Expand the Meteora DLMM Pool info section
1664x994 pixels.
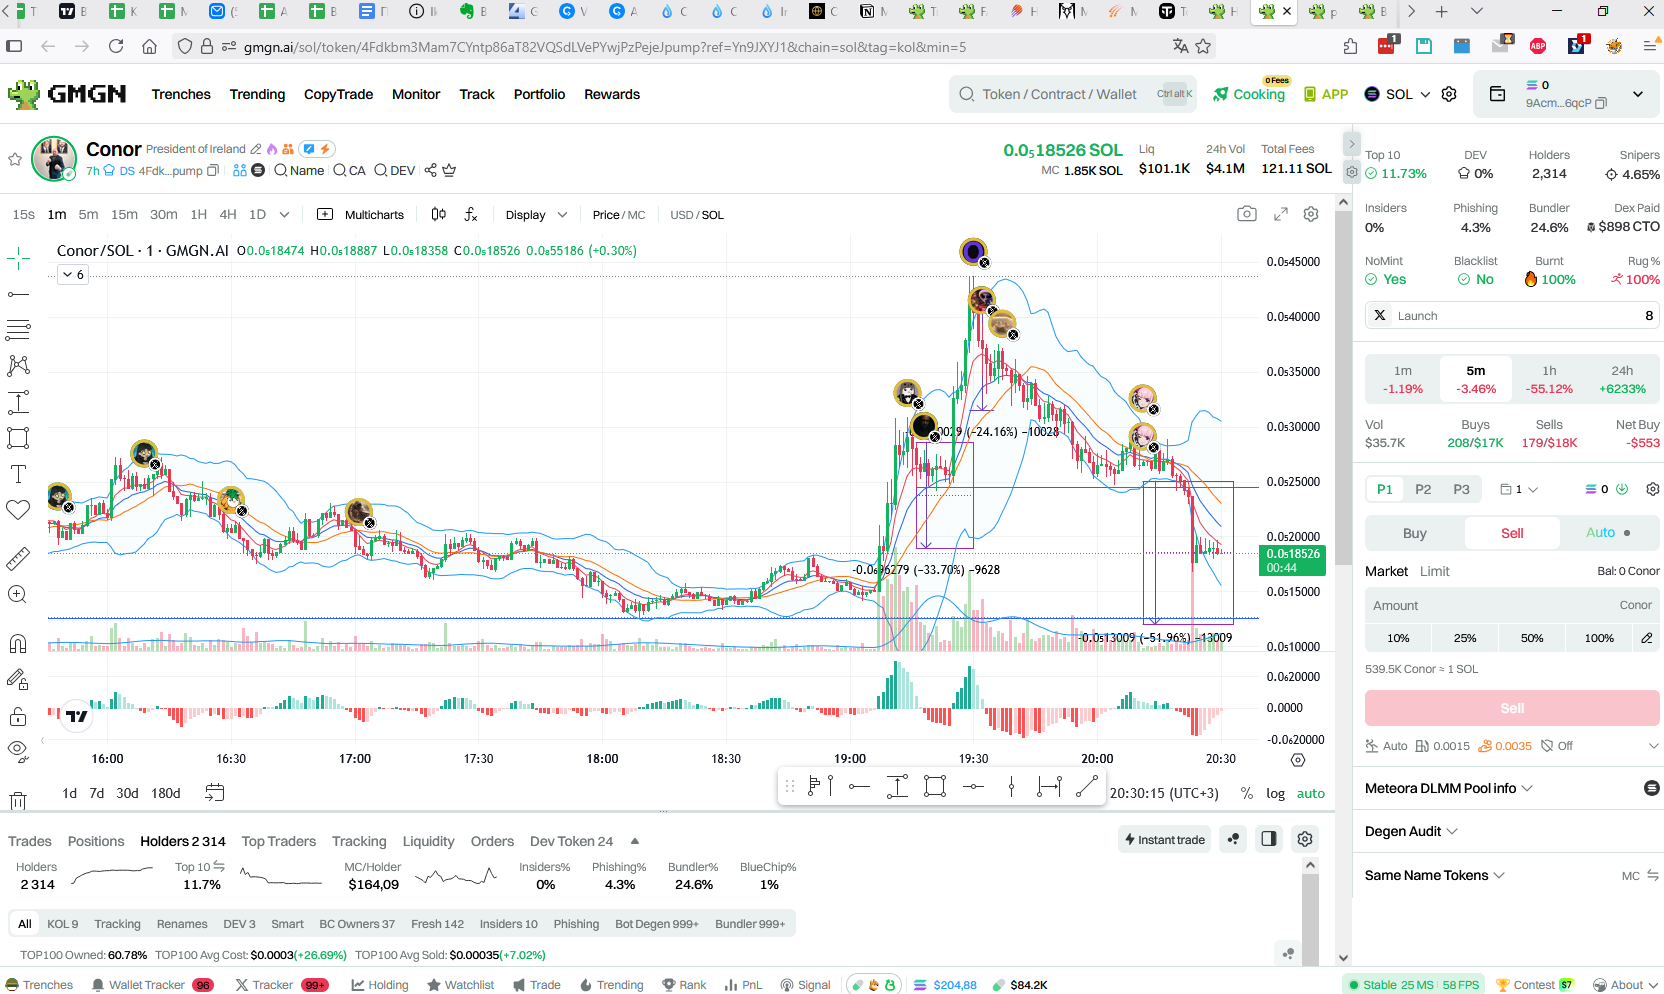(x=1448, y=788)
